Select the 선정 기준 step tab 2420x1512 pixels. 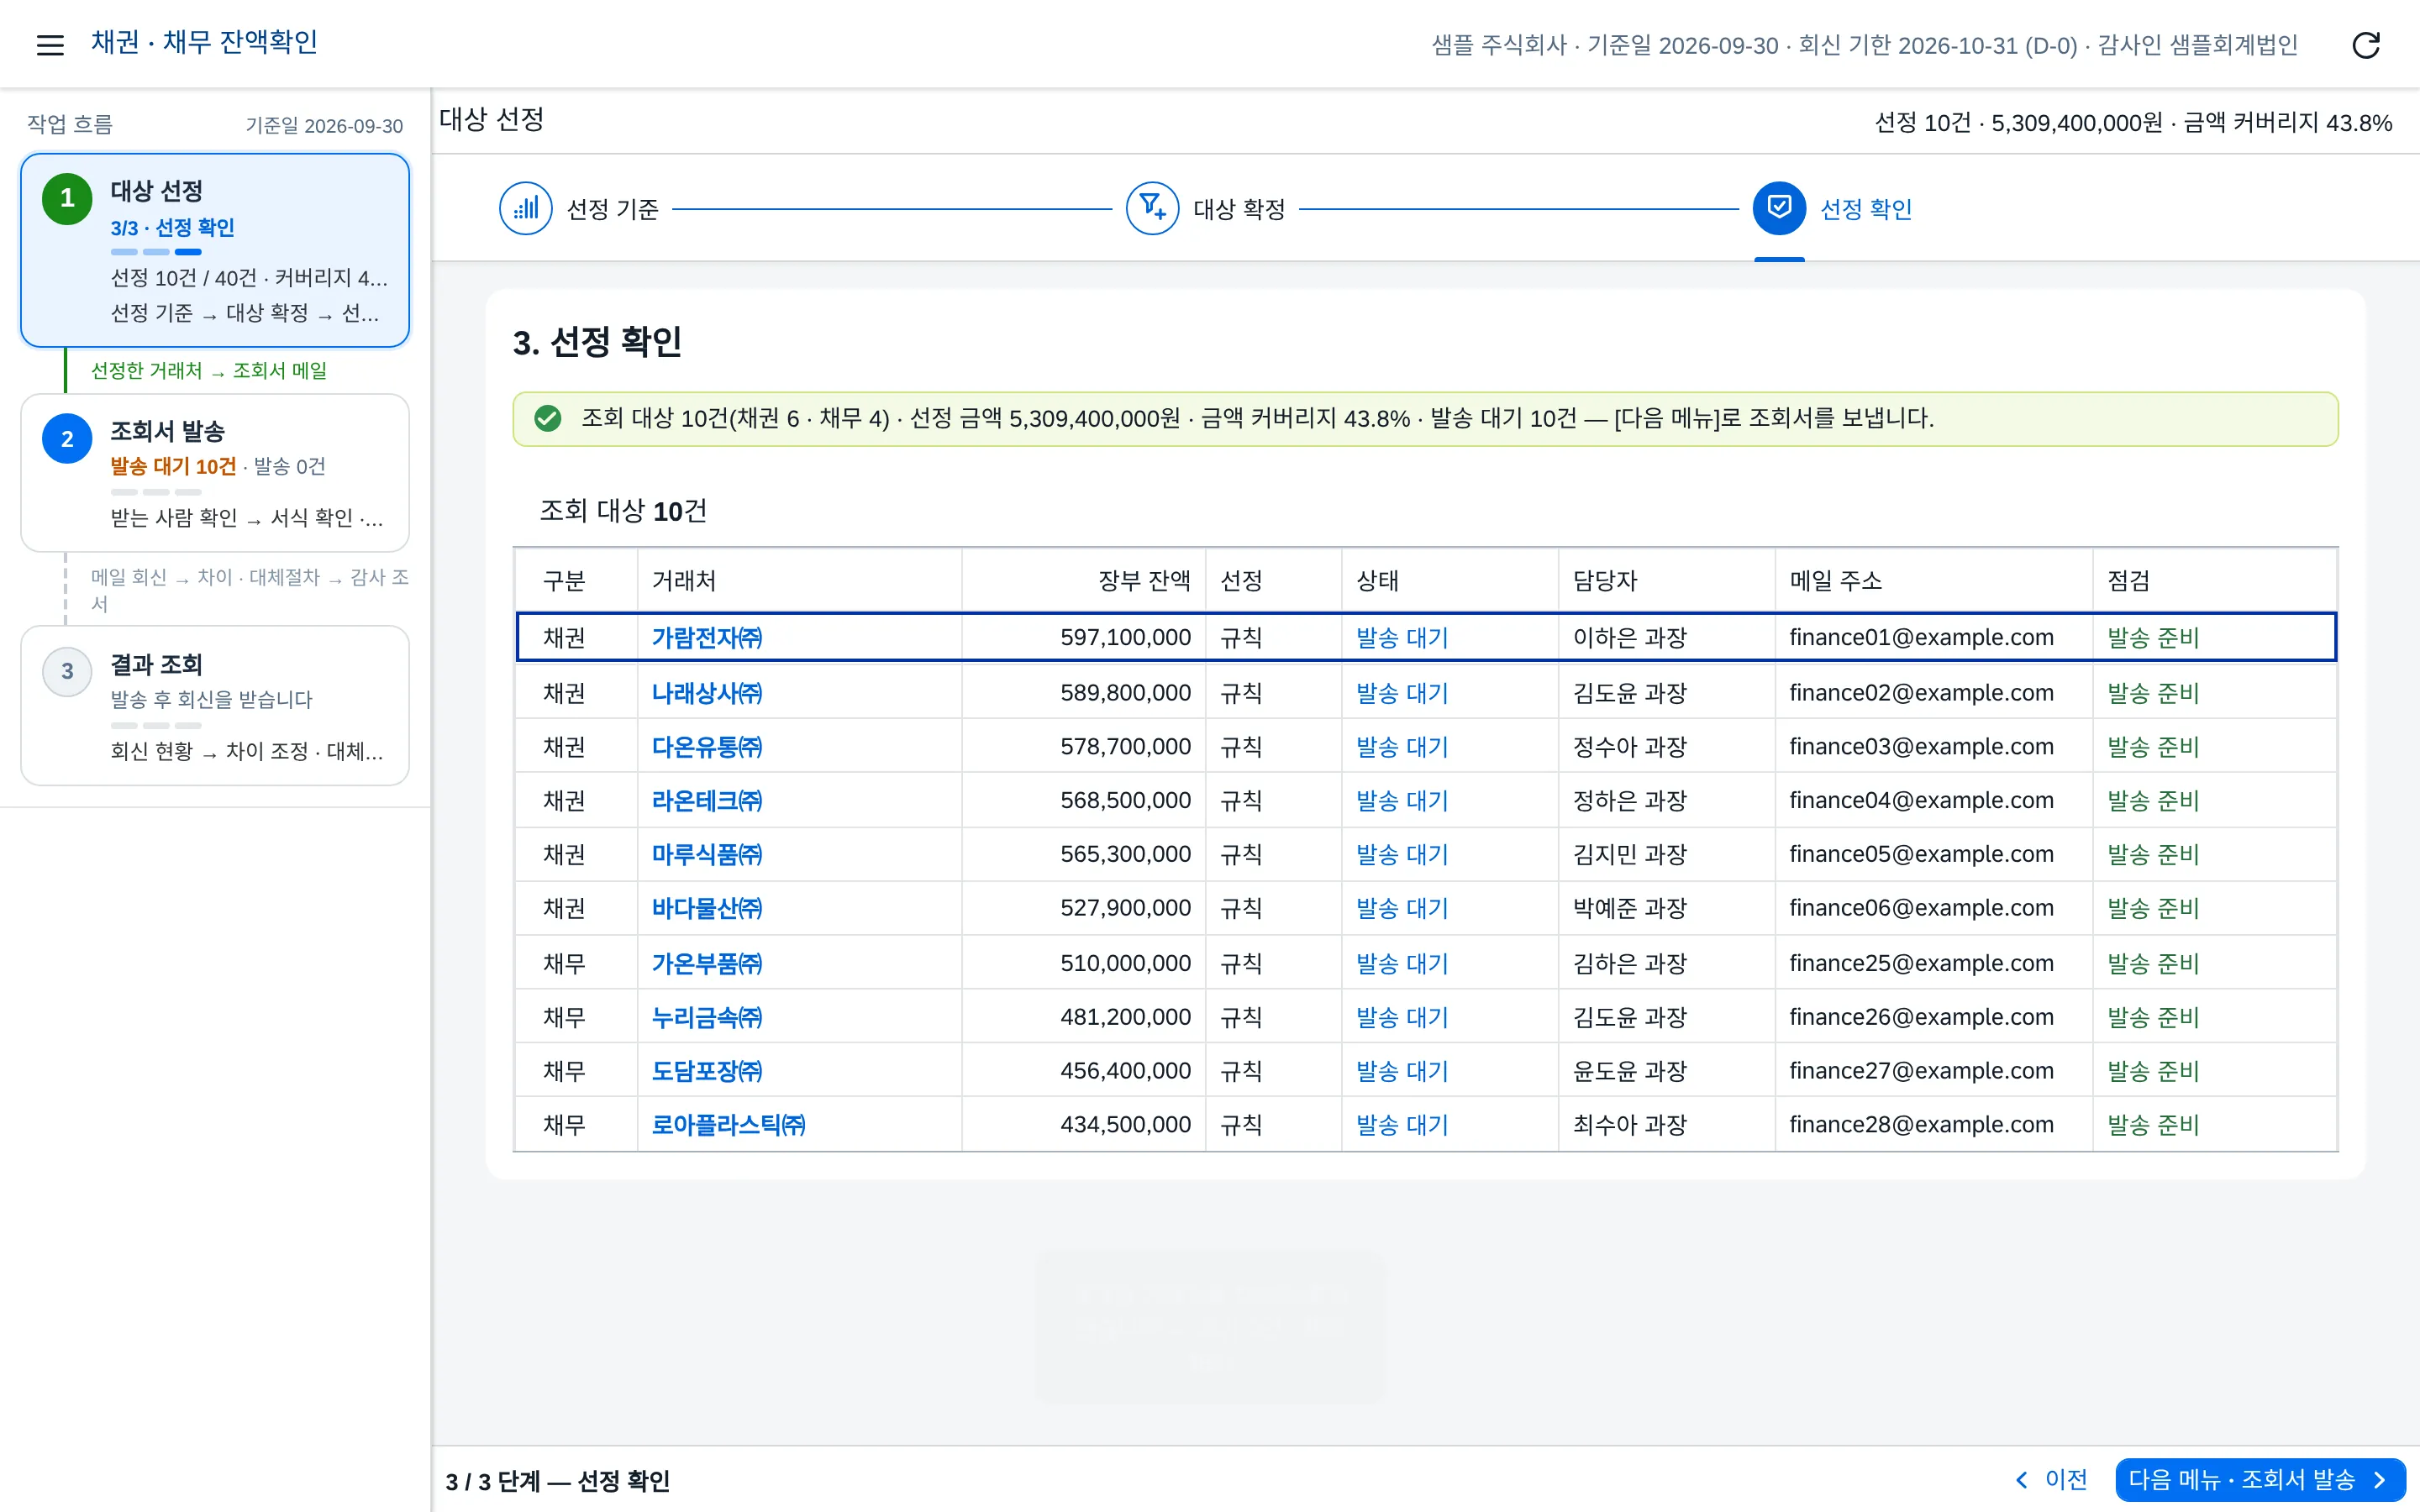click(x=580, y=208)
